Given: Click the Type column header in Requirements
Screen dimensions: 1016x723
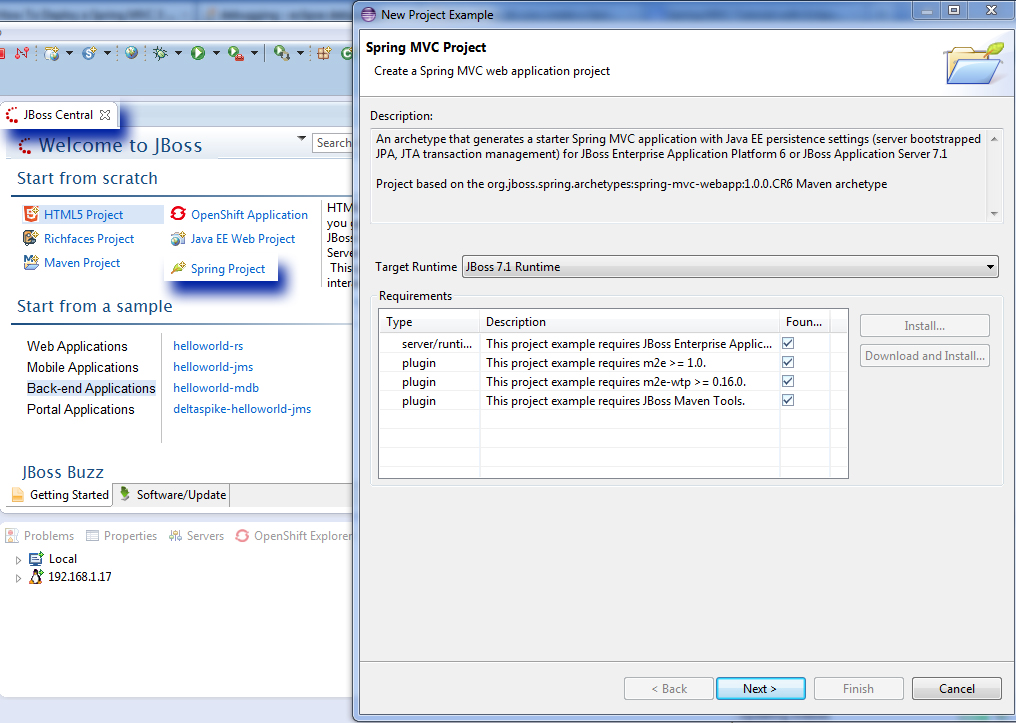Looking at the screenshot, I should tap(429, 322).
